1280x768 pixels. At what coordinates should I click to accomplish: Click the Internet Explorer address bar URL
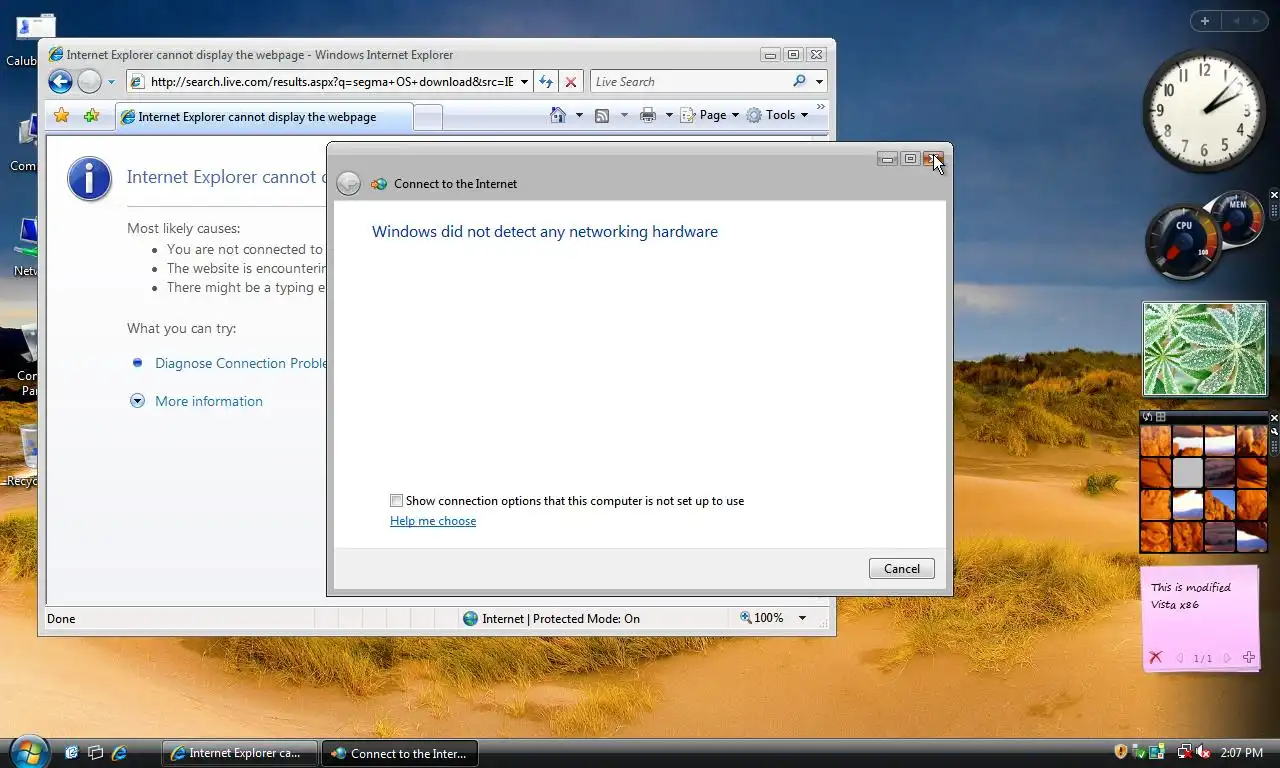(x=332, y=82)
